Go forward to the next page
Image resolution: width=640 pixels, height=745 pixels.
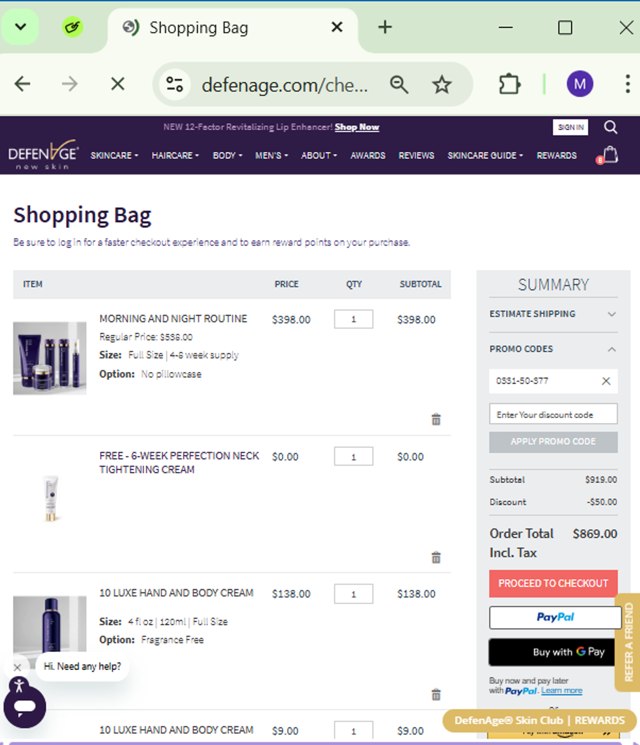click(x=69, y=84)
